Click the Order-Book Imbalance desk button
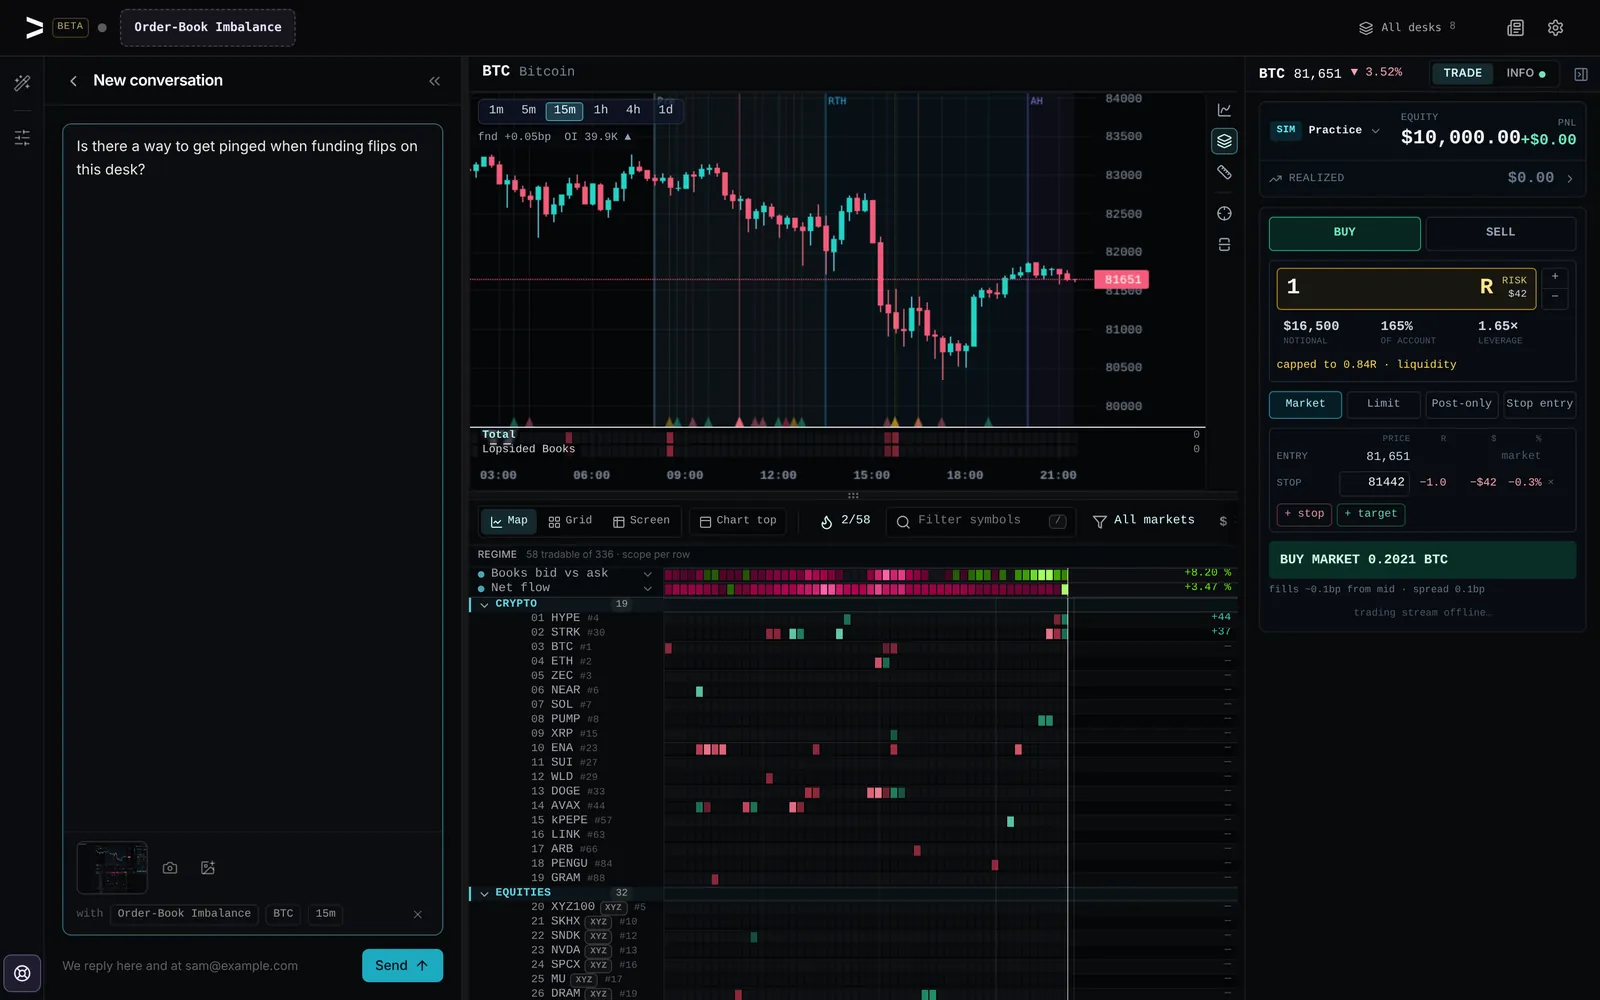This screenshot has height=1000, width=1600. coord(208,28)
